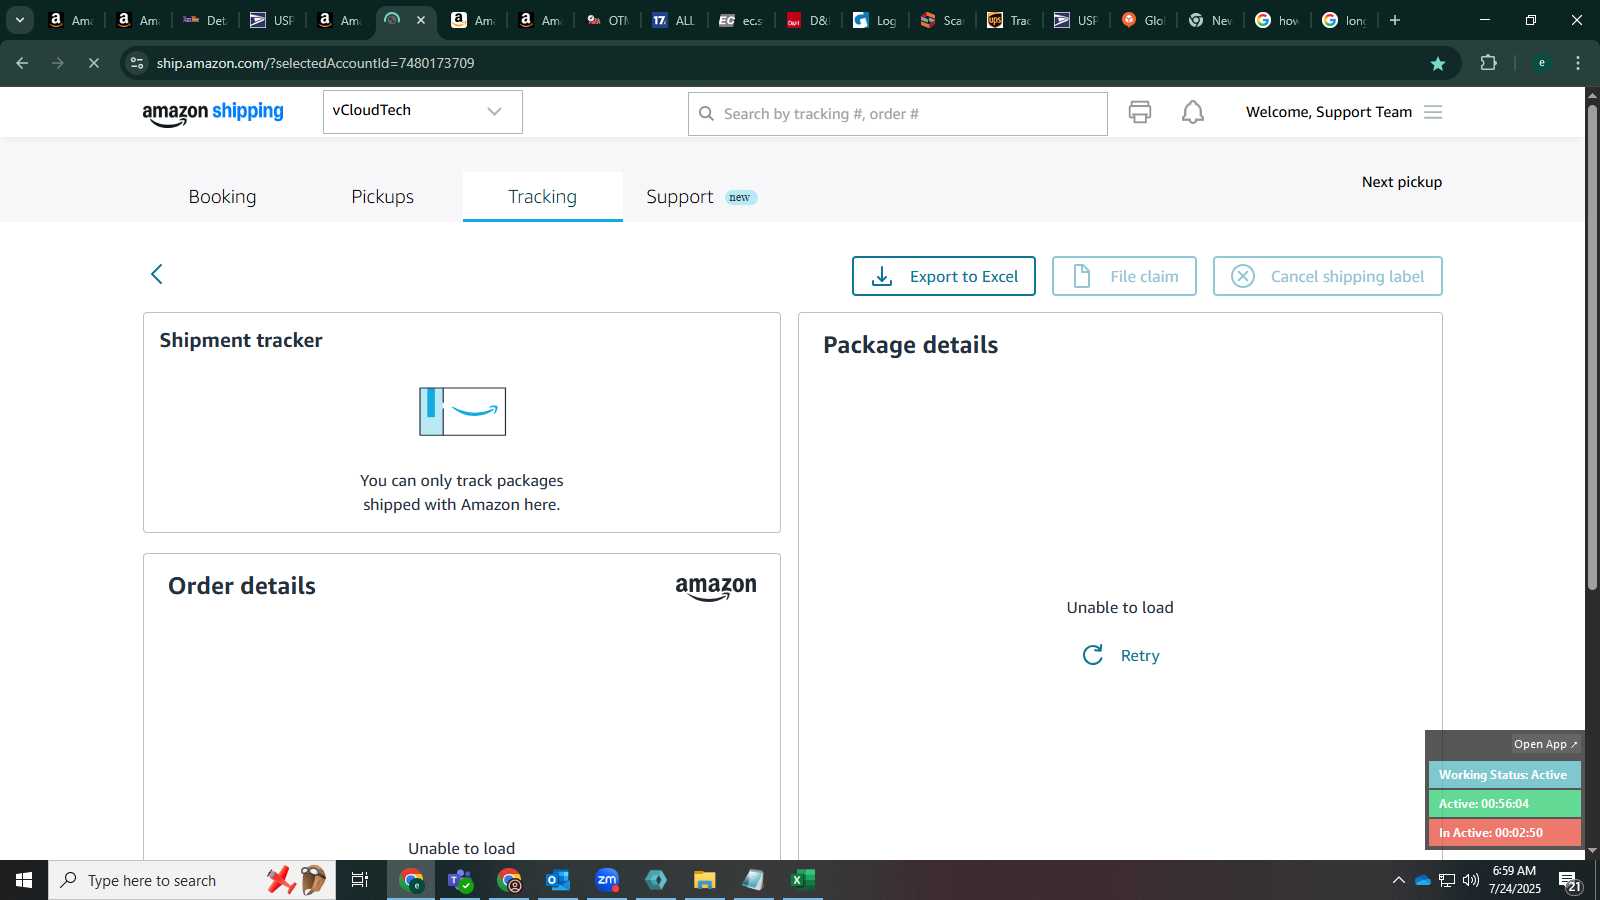Switch to the ALL browser tab
Image resolution: width=1600 pixels, height=900 pixels.
(x=673, y=20)
